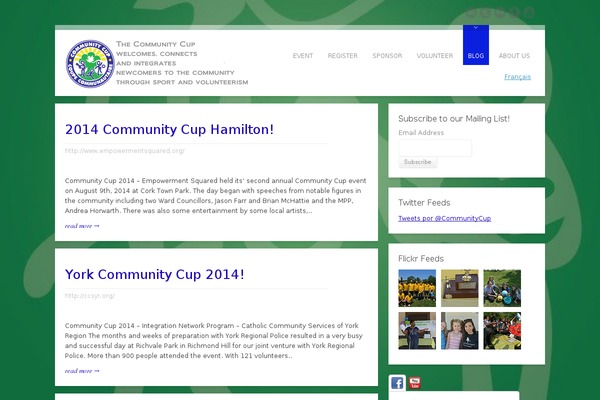Click the 'Subscribe to our Mailing List!' heading
This screenshot has height=400, width=600.
click(x=454, y=119)
